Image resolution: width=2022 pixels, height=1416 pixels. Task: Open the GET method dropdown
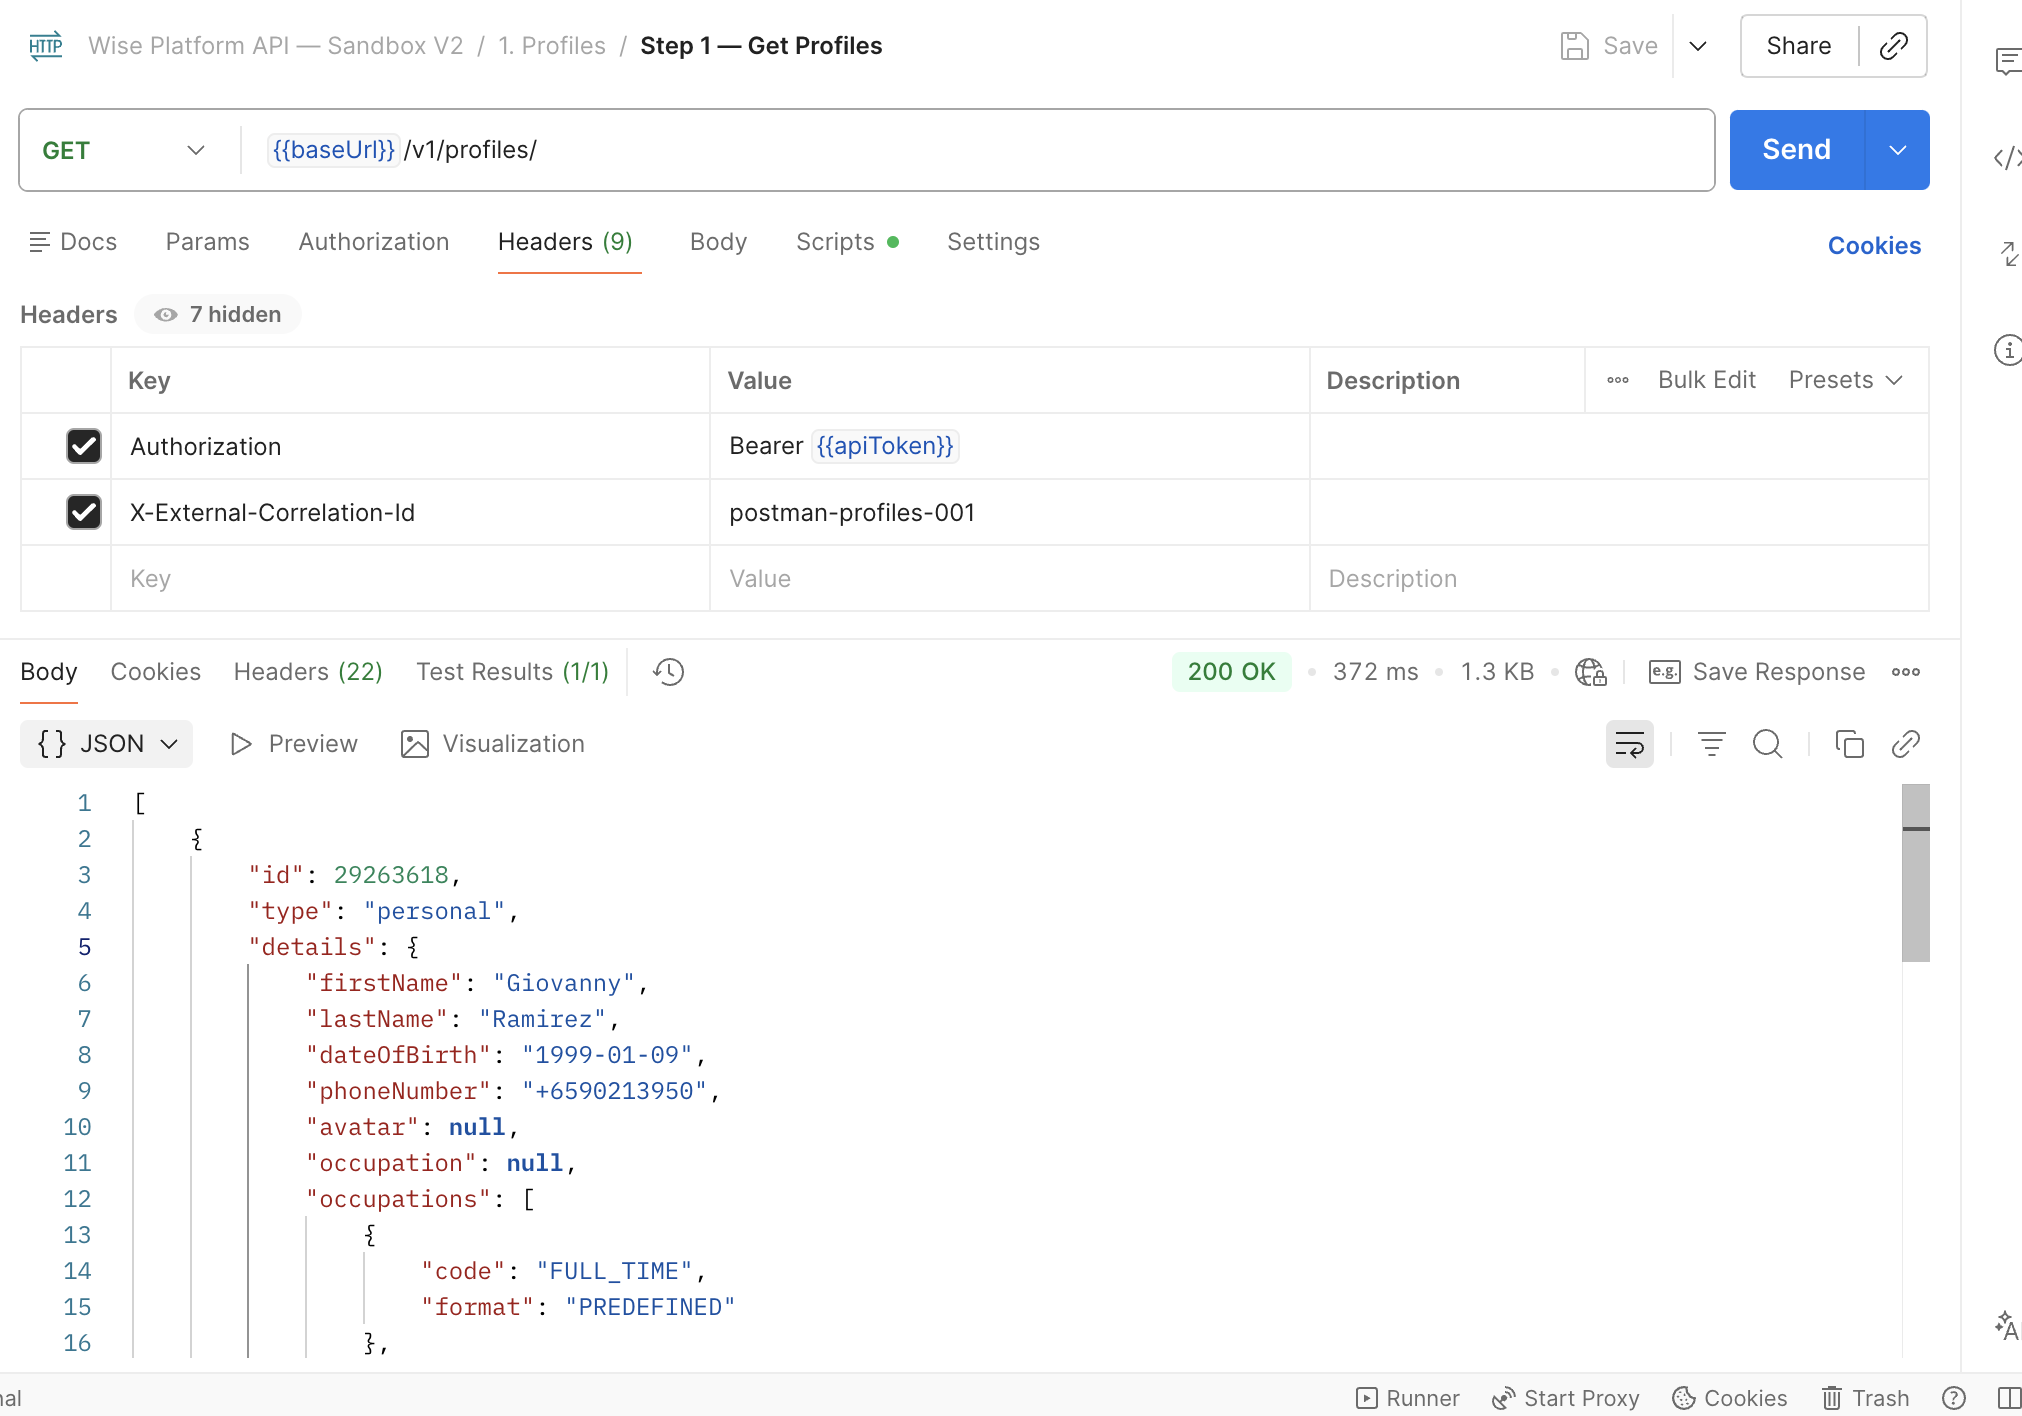click(x=124, y=150)
